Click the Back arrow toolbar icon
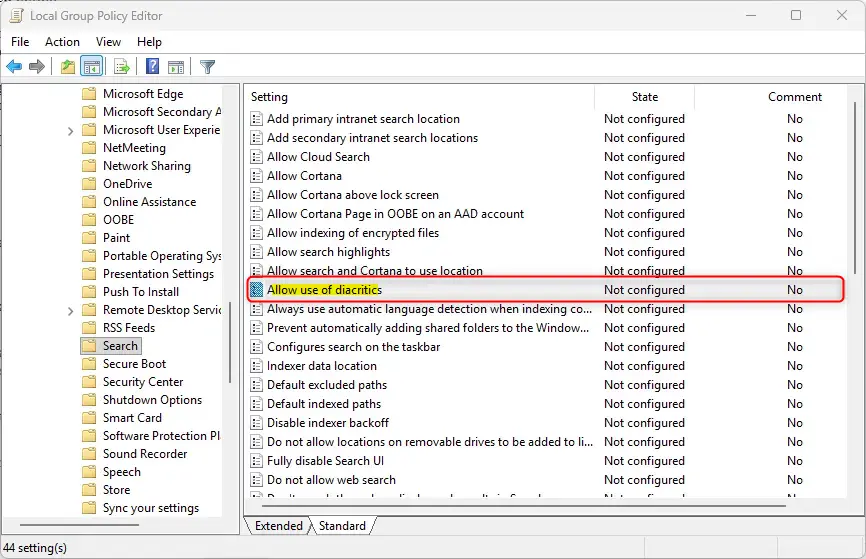 coord(14,67)
